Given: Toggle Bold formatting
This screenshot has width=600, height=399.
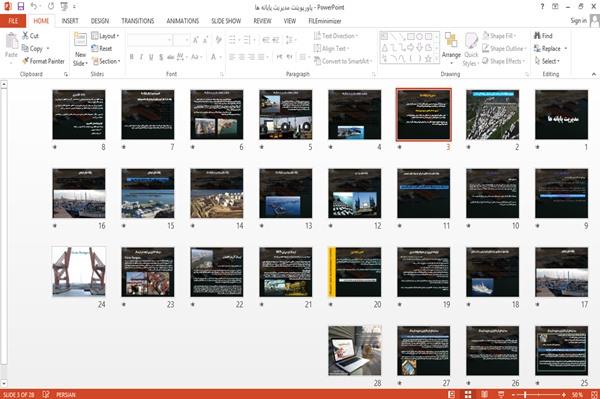Looking at the screenshot, I should tap(132, 57).
